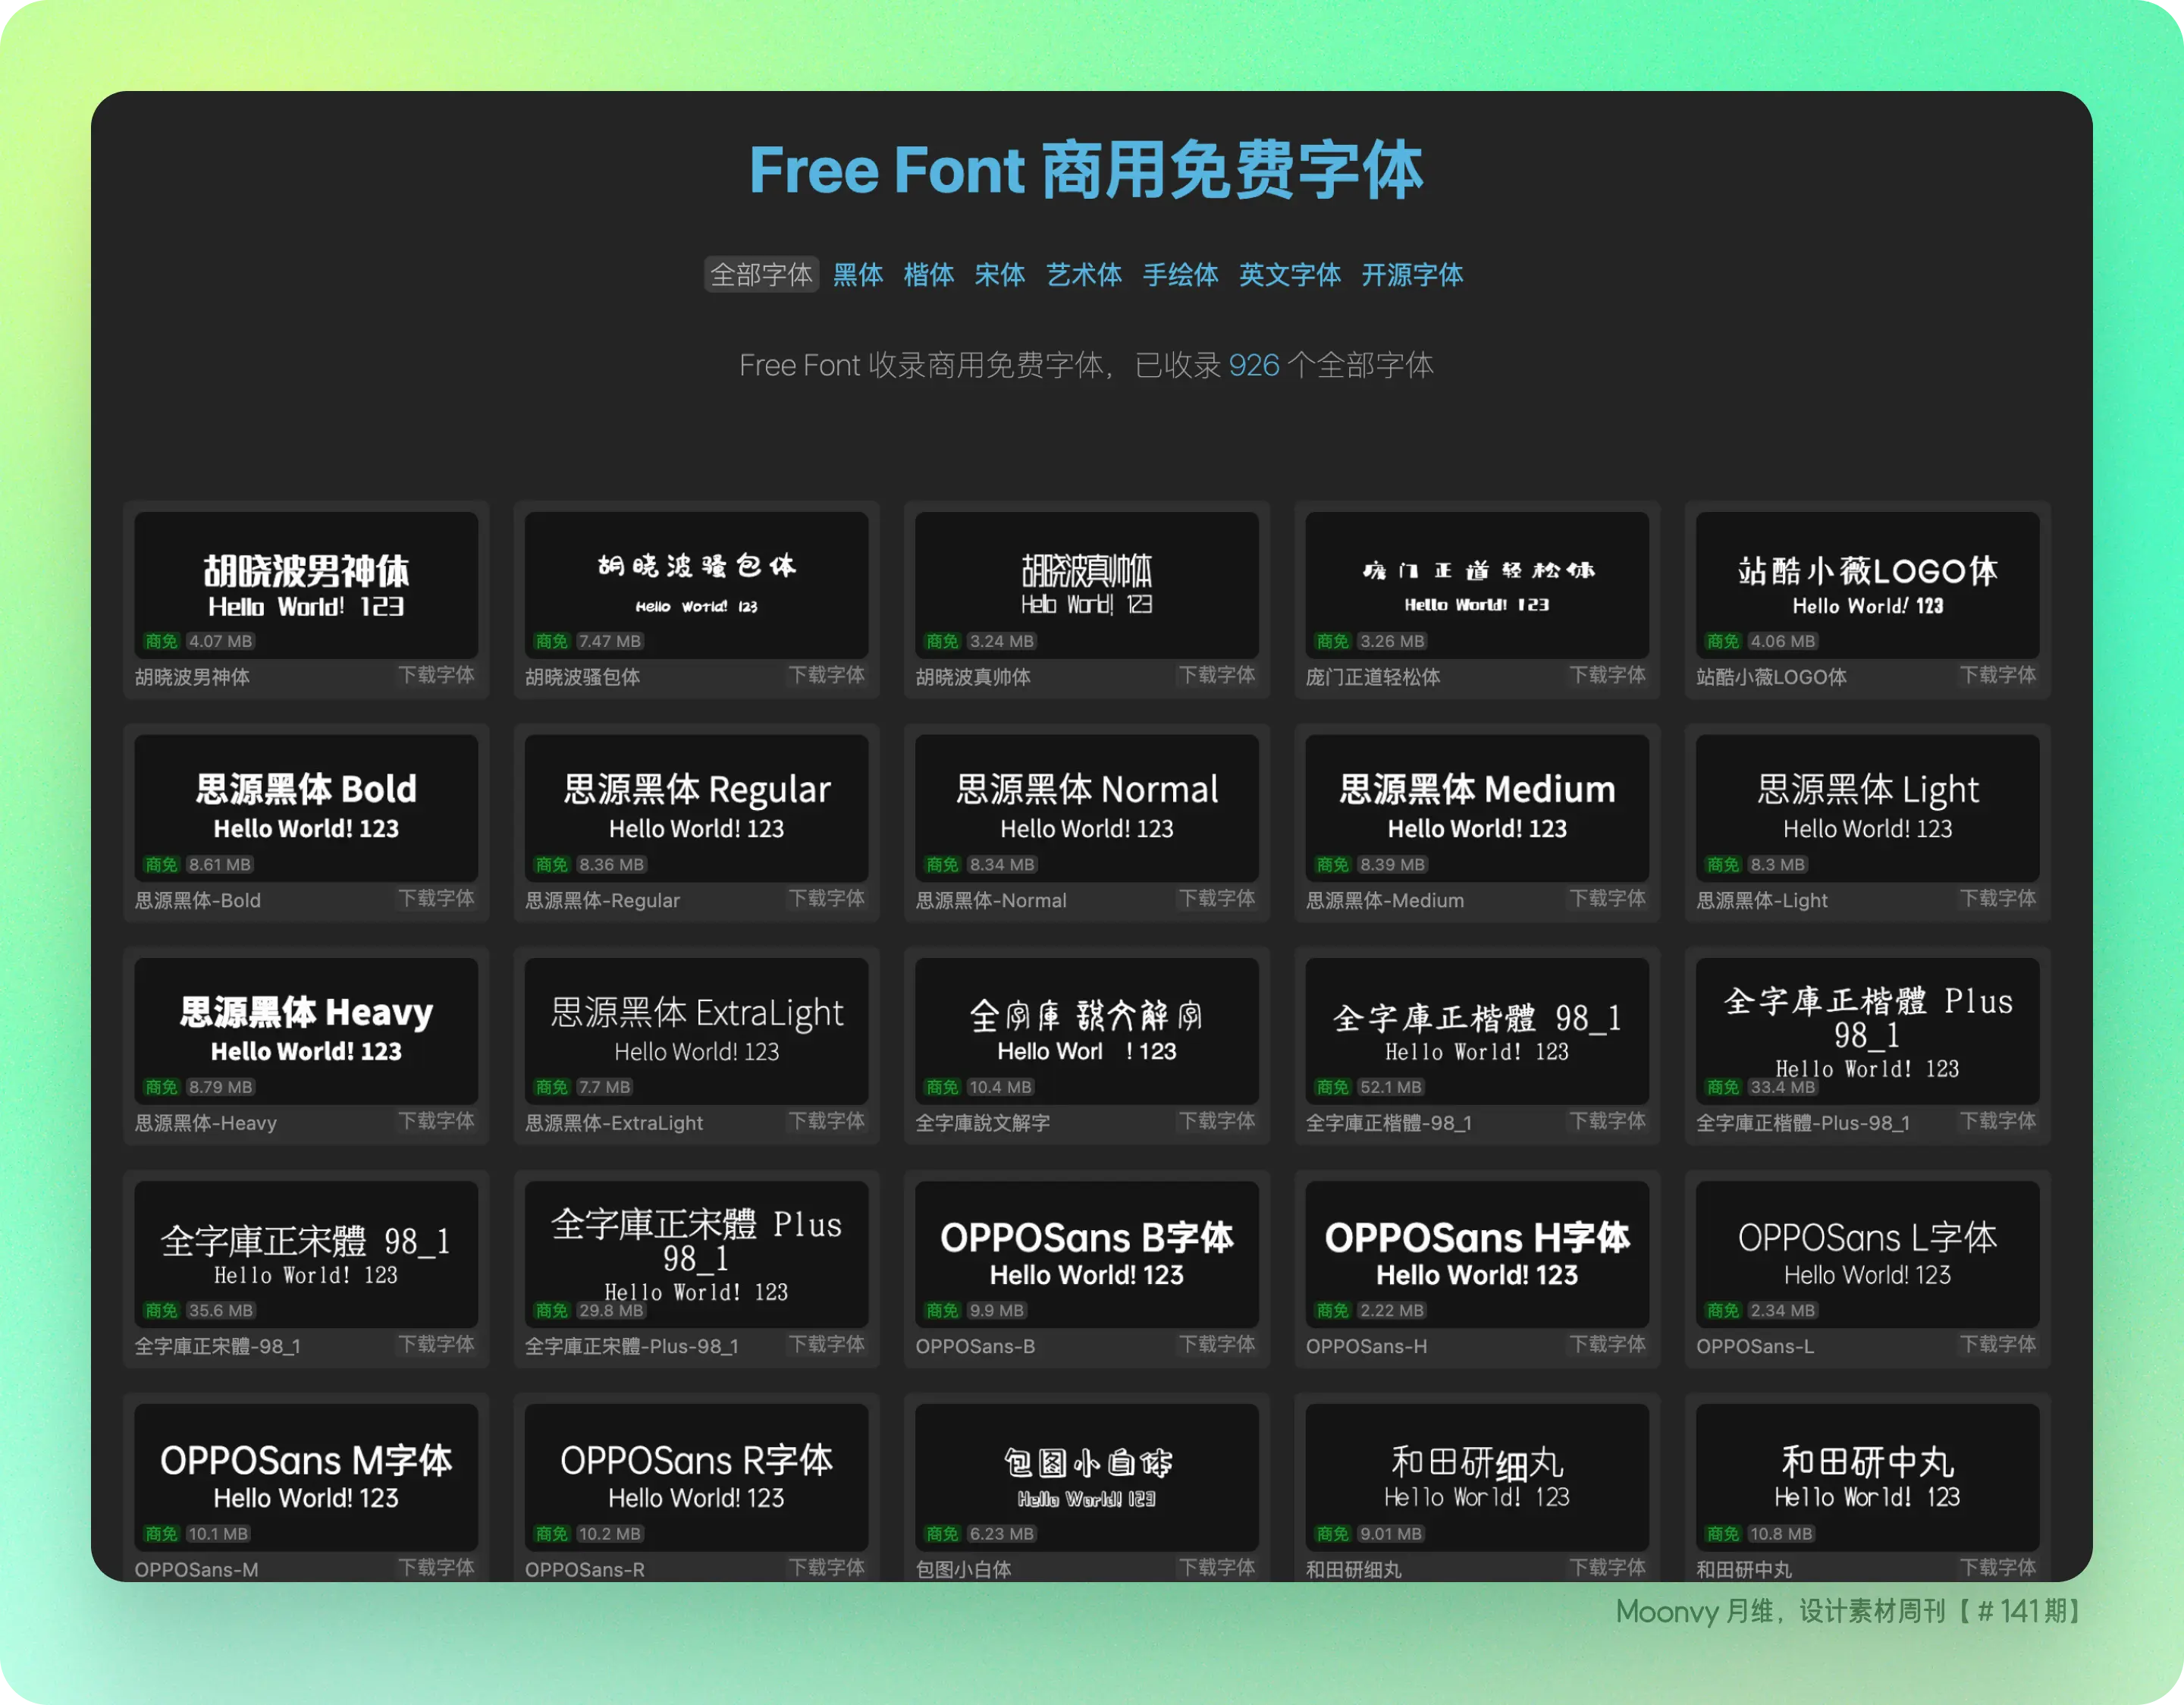Open the 宋体 category
The image size is (2184, 1705).
click(x=1000, y=274)
